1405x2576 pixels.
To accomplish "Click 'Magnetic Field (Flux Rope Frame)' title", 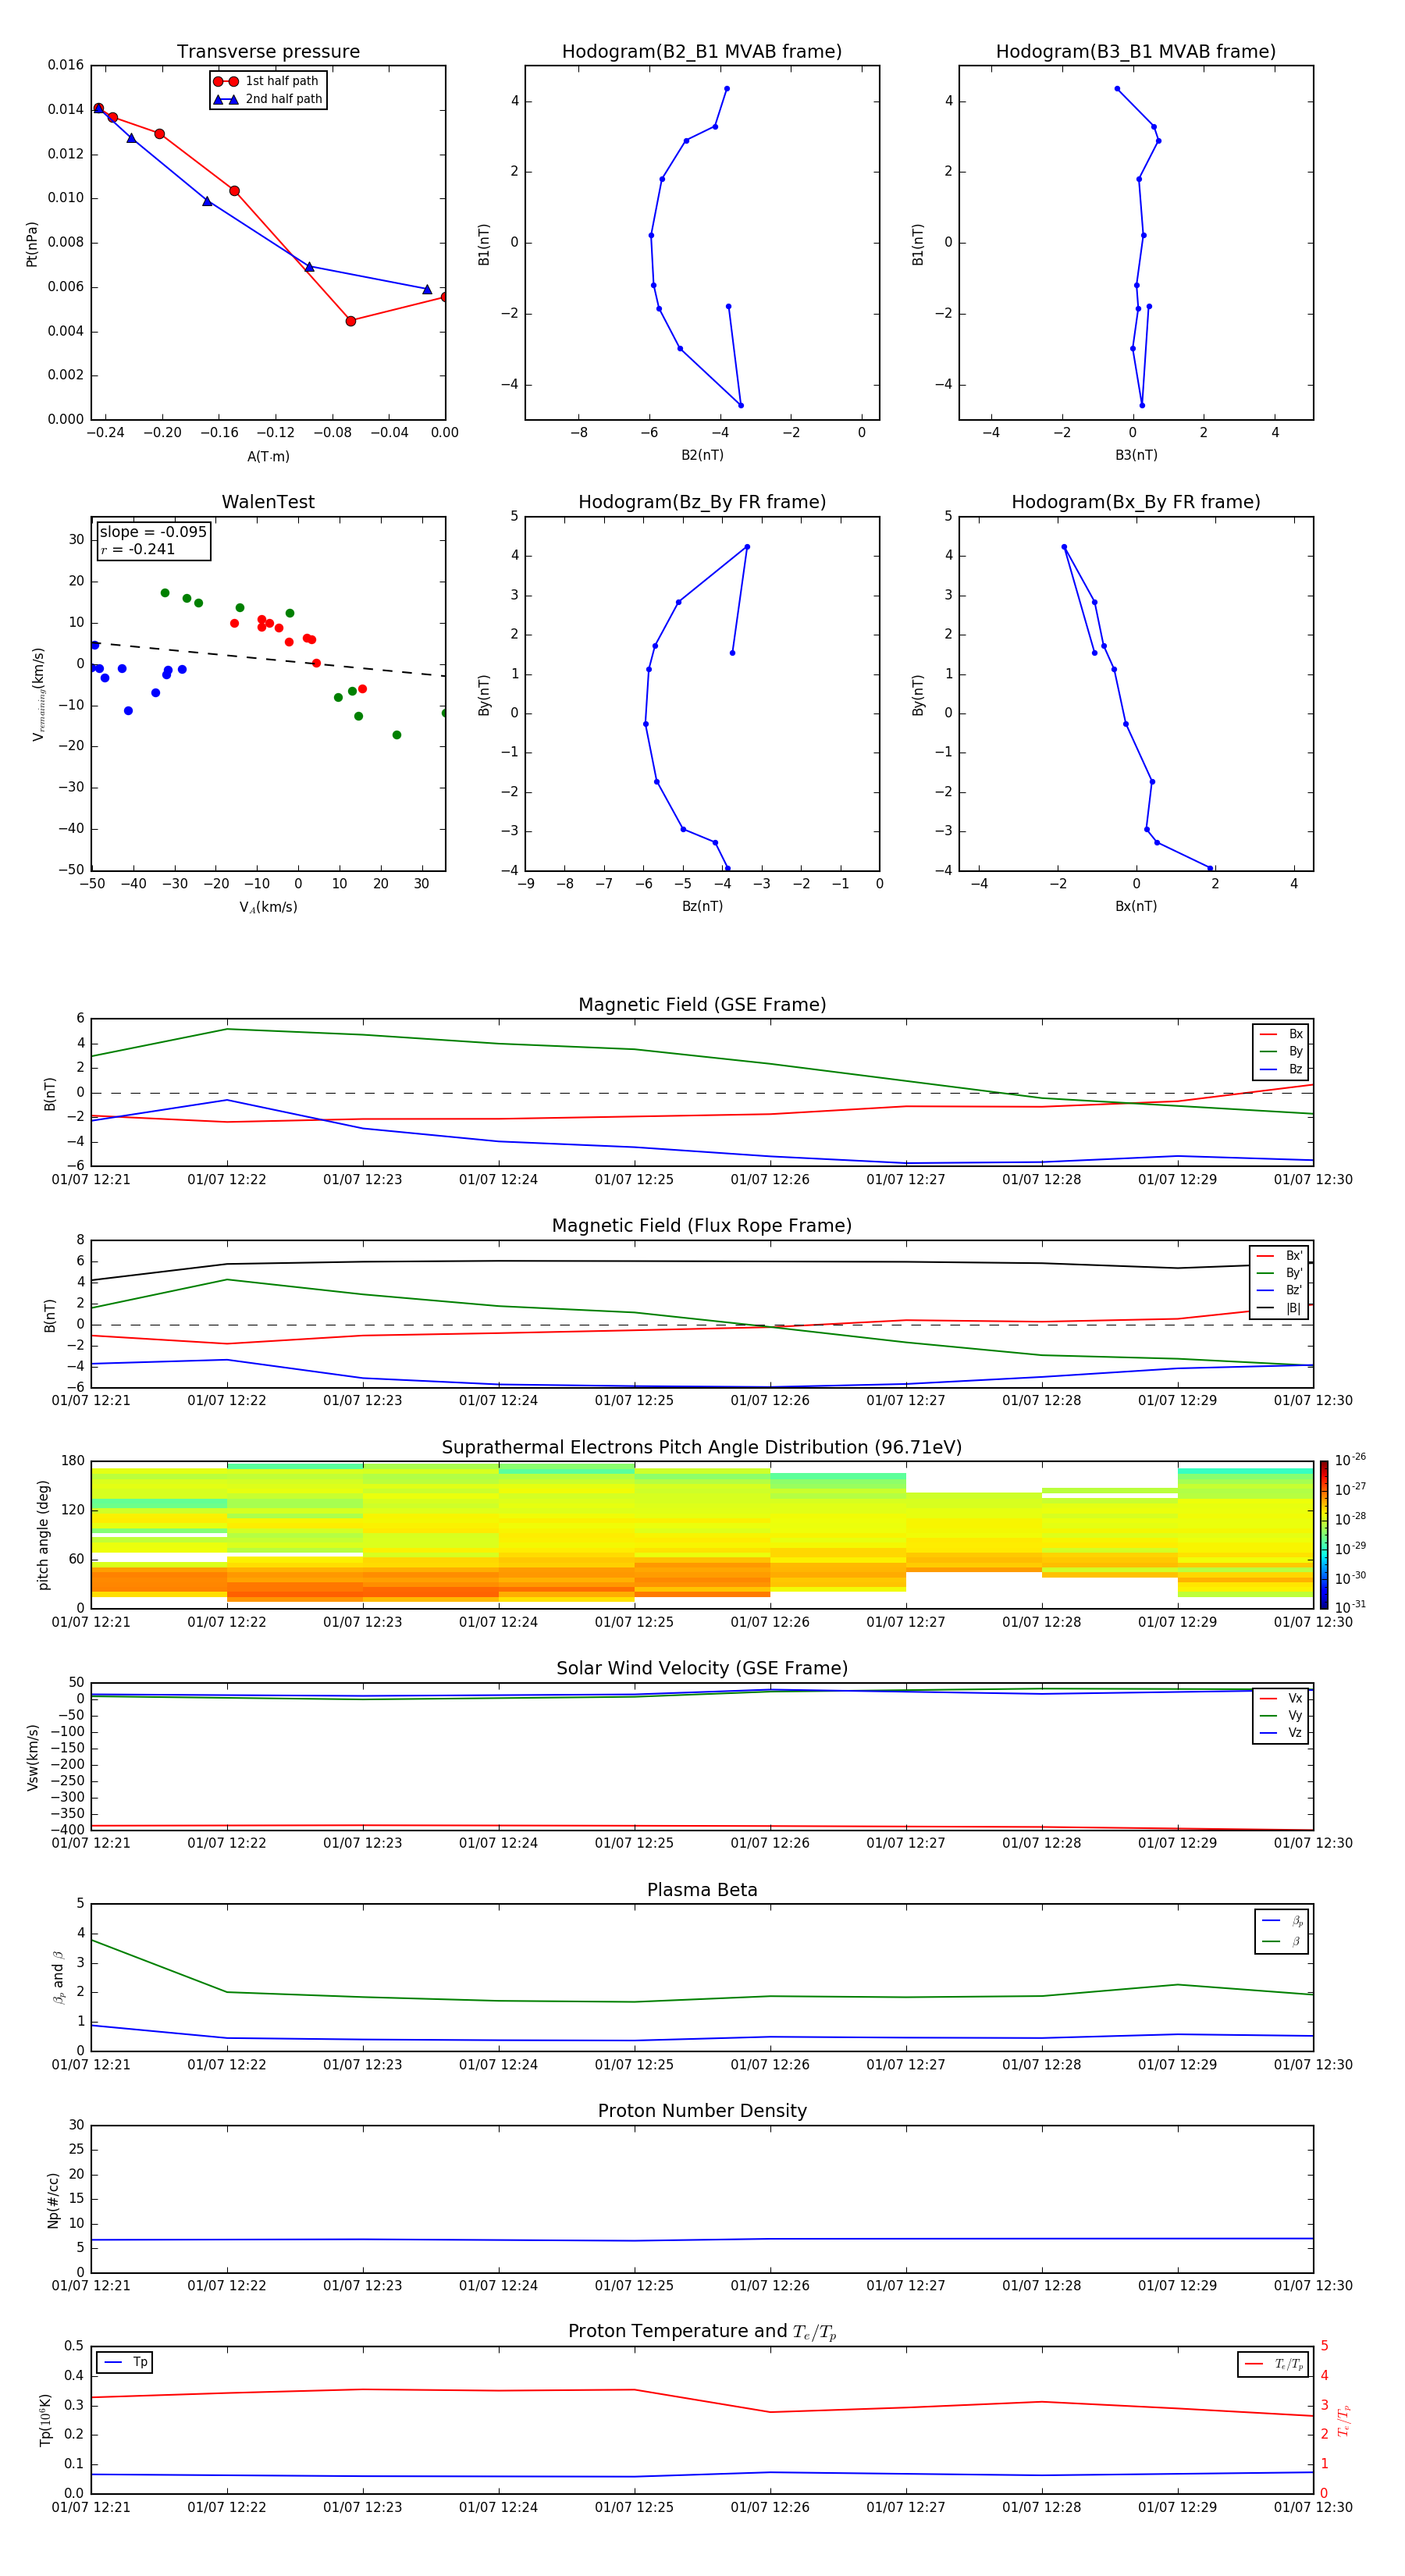I will (x=702, y=1226).
